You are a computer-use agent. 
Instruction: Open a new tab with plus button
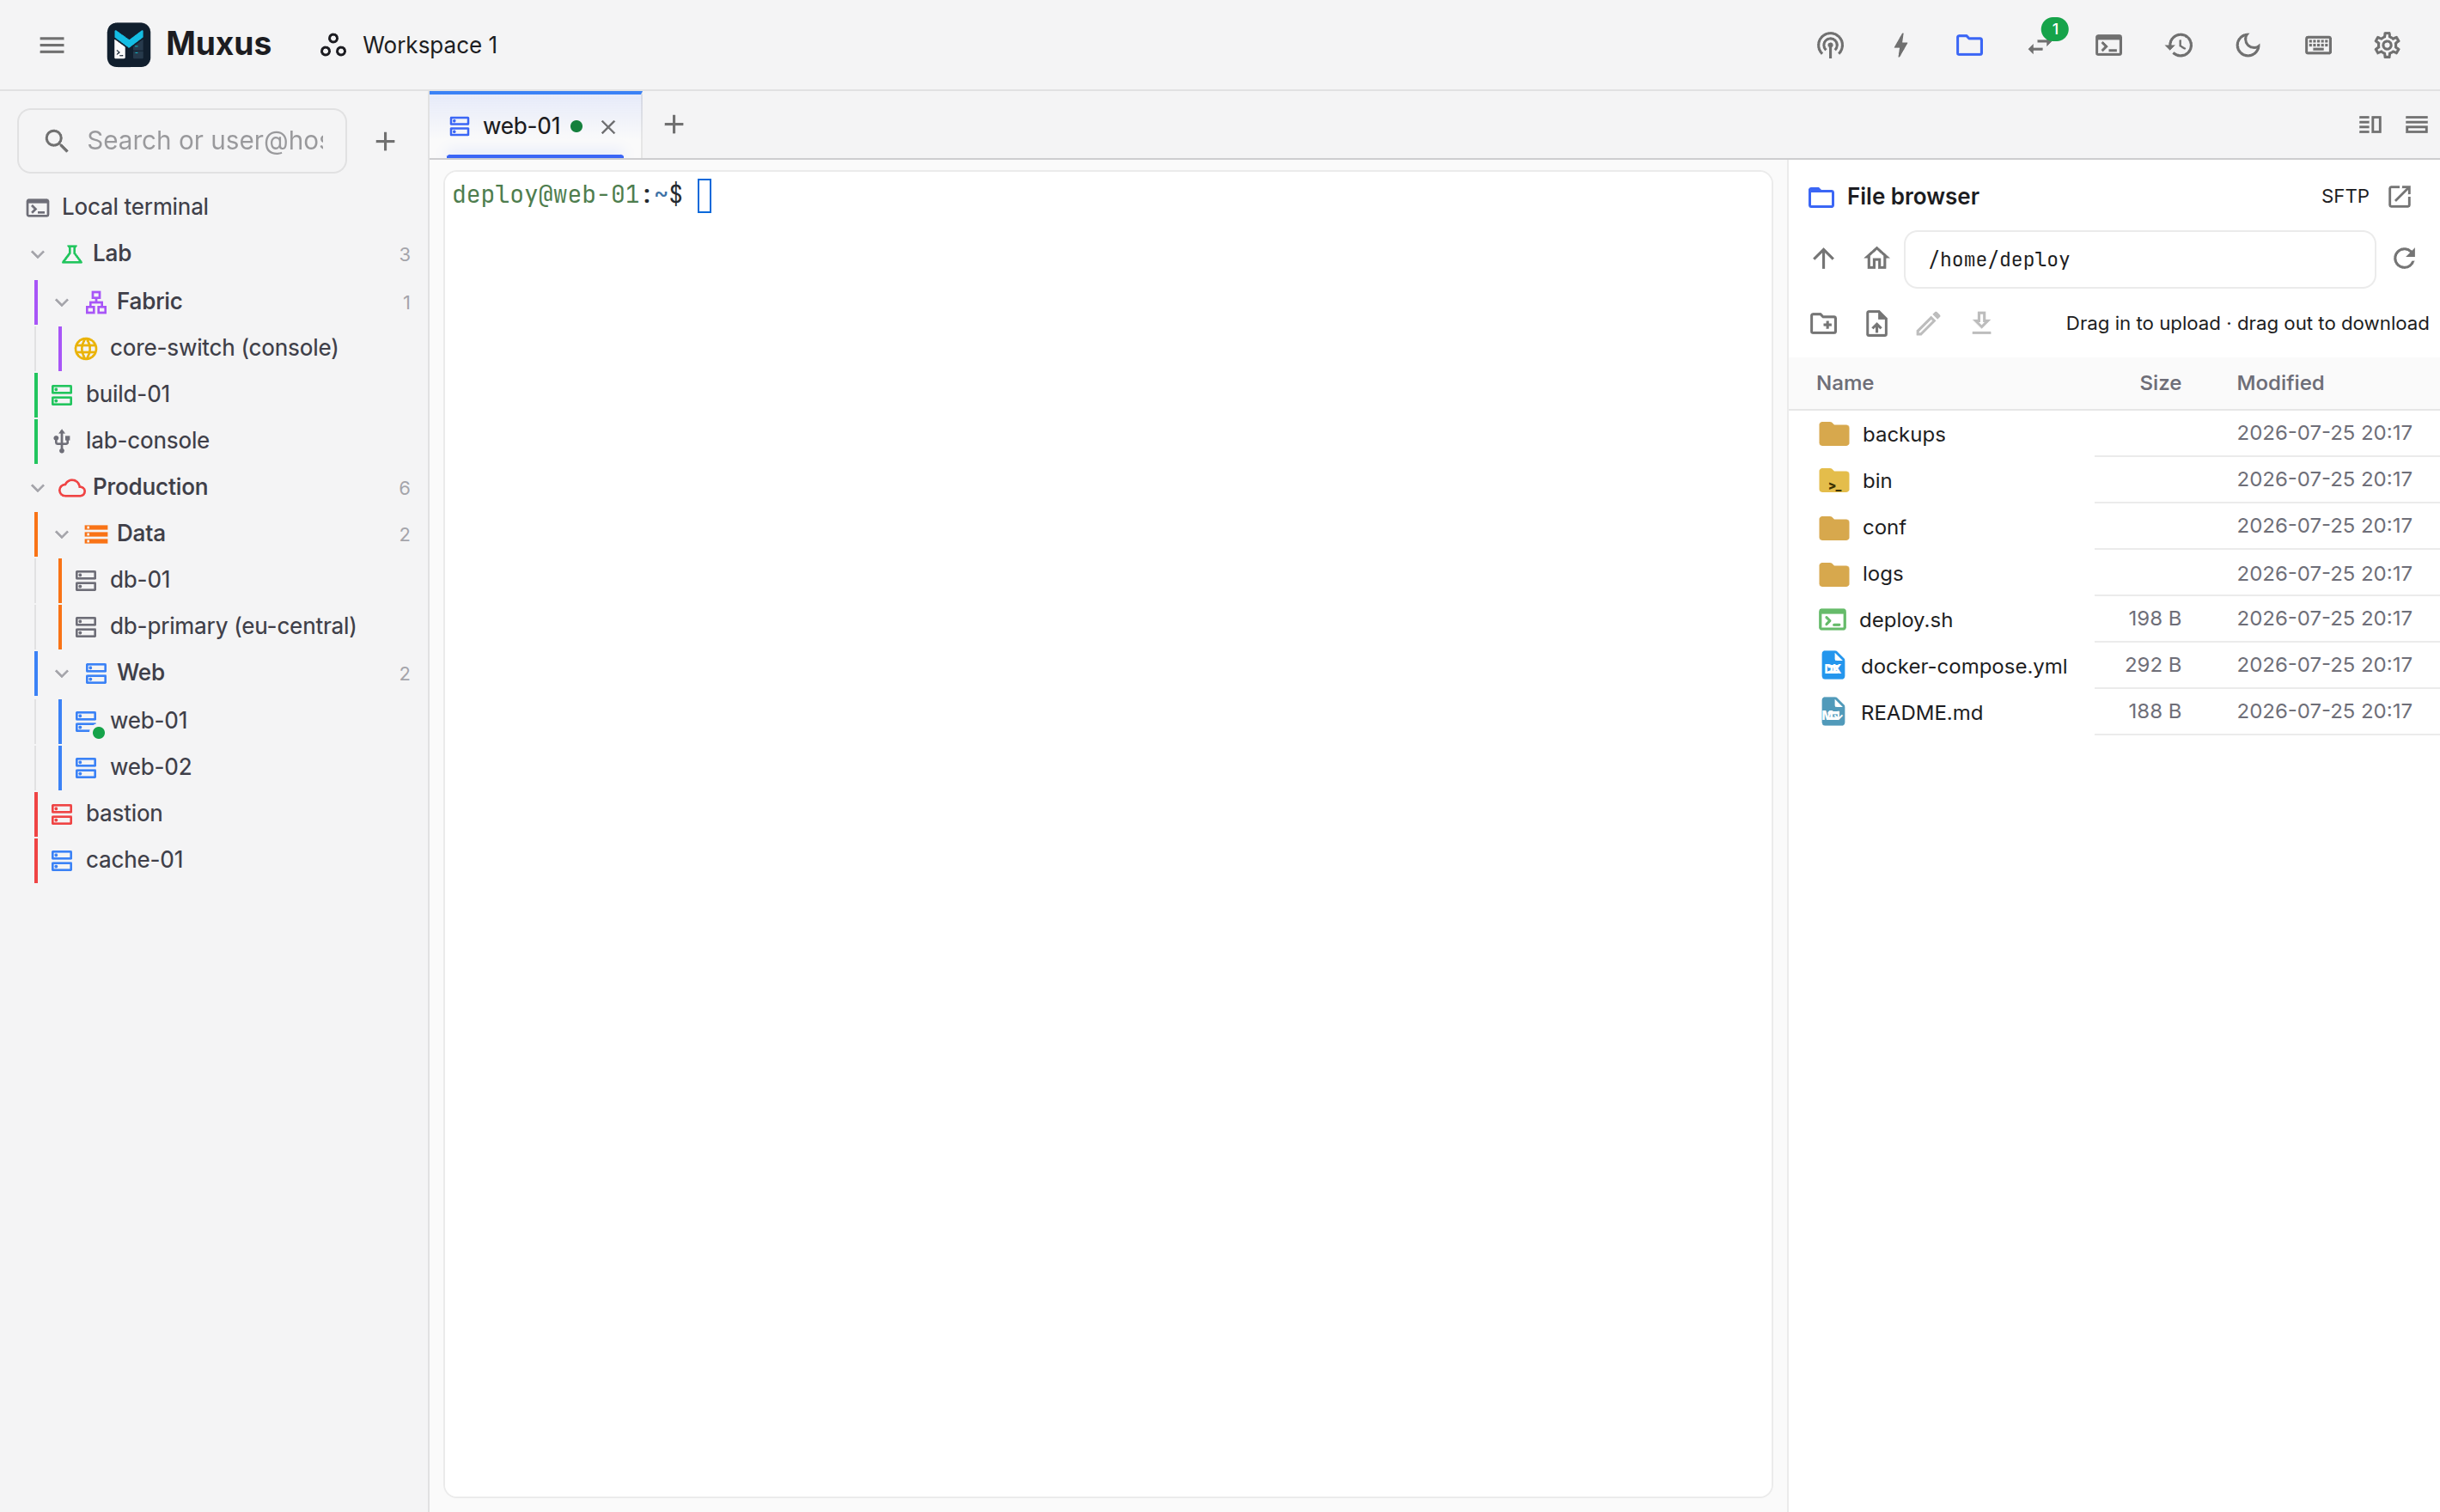[x=674, y=125]
